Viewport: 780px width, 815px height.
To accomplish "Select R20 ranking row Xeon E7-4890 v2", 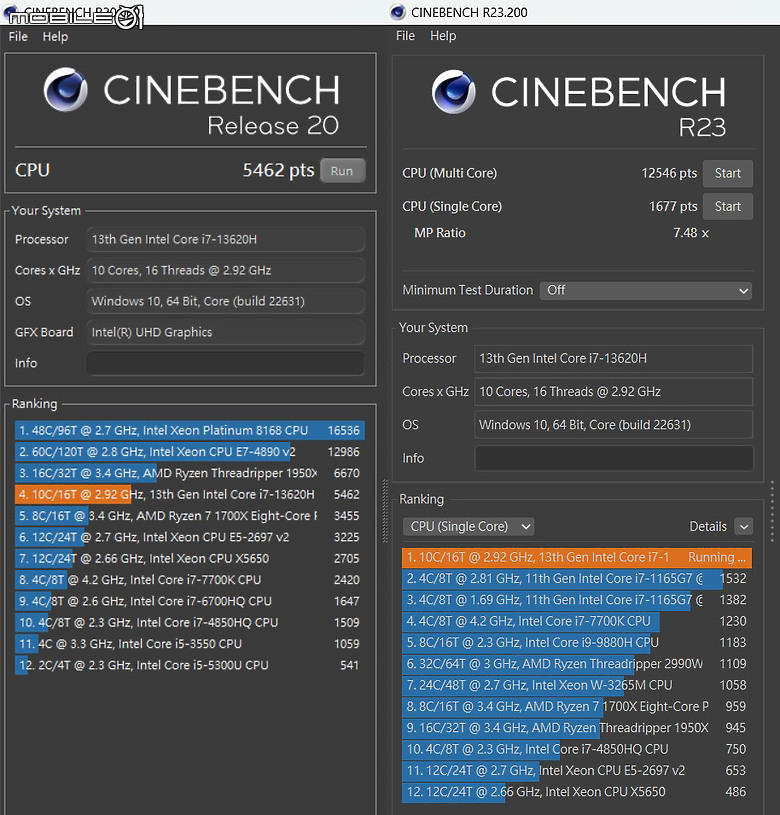I will (190, 452).
